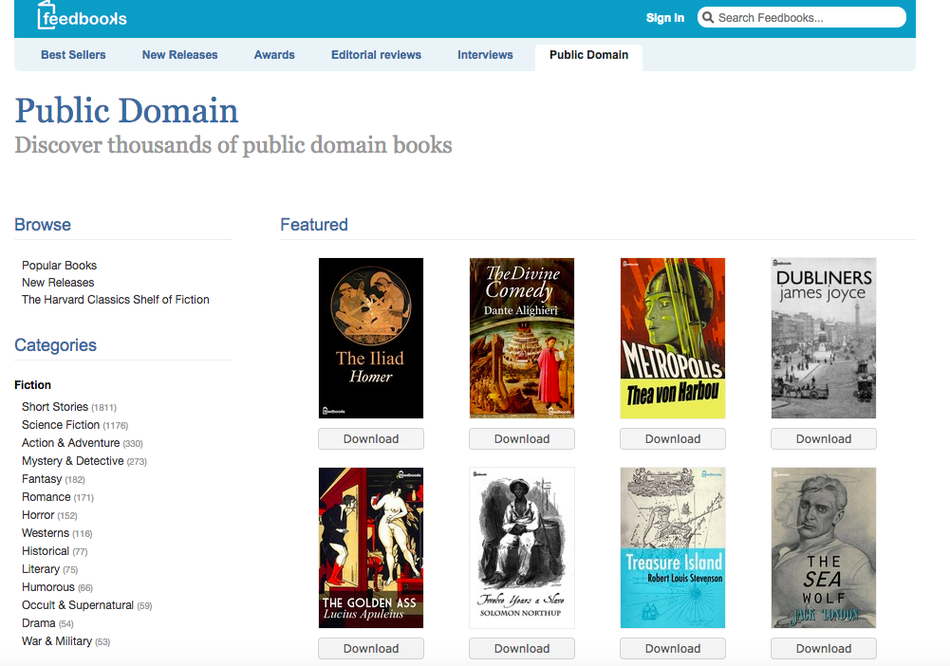Focus the Search Feedbooks field
Screen dimensions: 950x666
(x=802, y=18)
